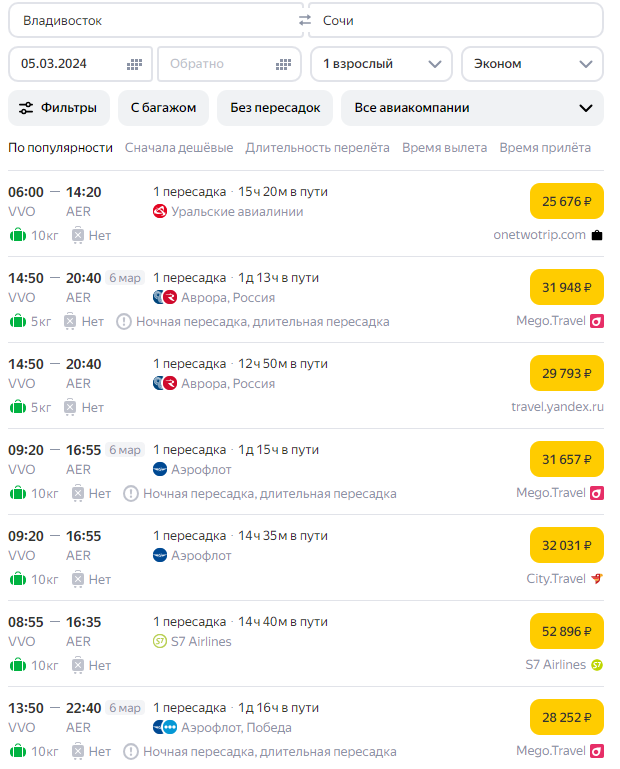Select the 25 676 ₽ price button
Viewport: 620px width, 769px height.
pyautogui.click(x=566, y=201)
